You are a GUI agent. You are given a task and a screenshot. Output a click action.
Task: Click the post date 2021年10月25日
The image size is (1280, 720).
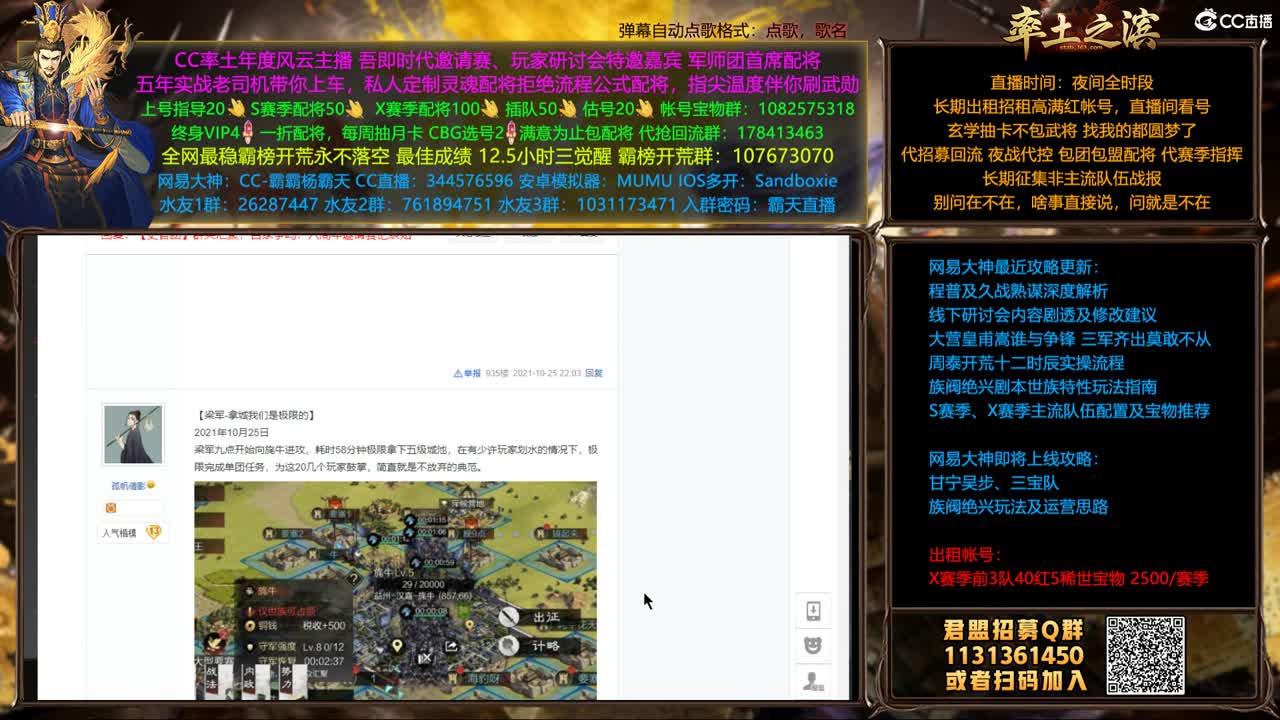tap(232, 432)
